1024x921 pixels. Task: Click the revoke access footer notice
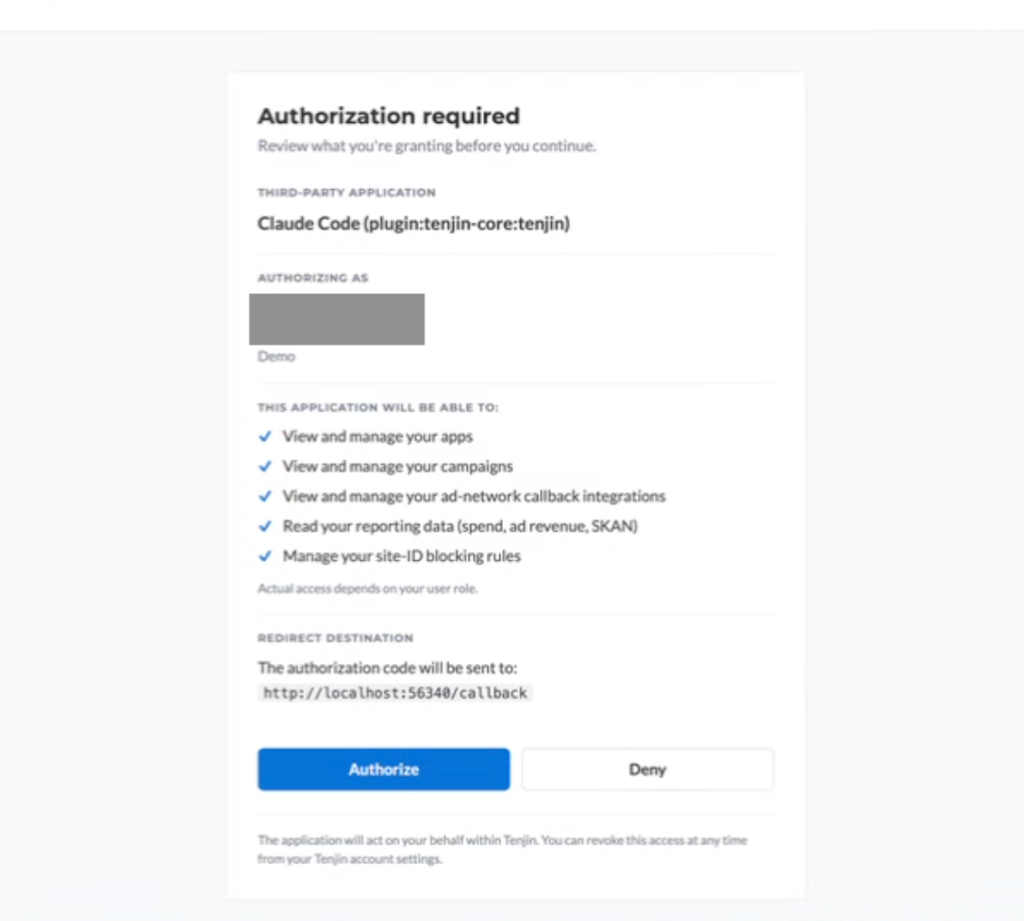coord(502,849)
